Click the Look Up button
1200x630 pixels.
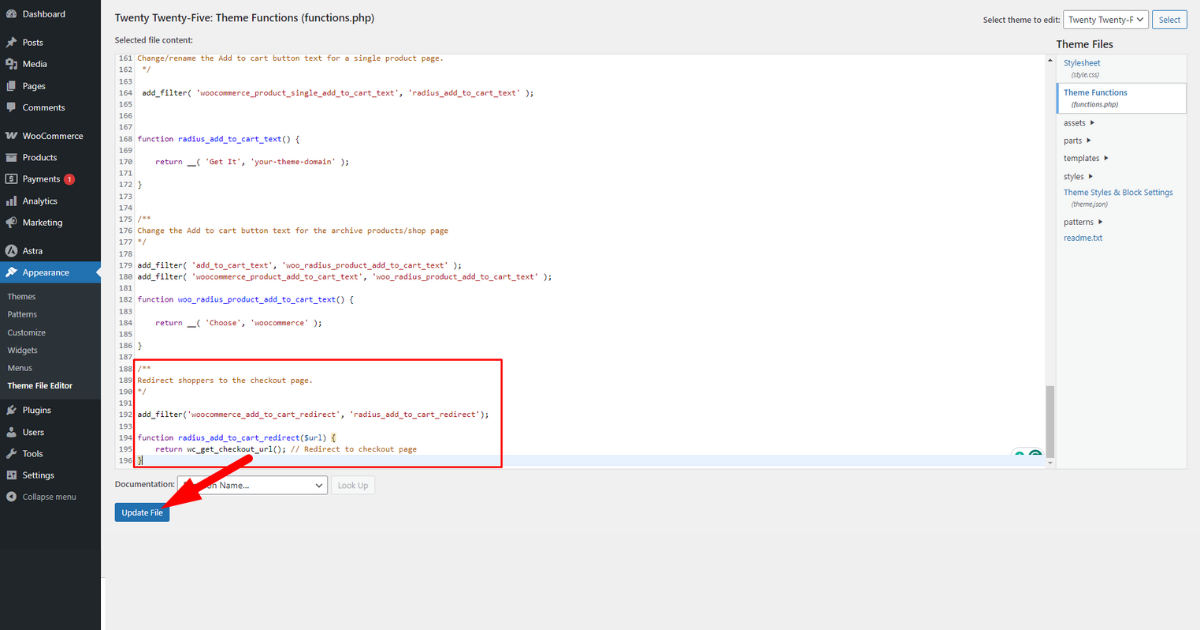point(353,485)
